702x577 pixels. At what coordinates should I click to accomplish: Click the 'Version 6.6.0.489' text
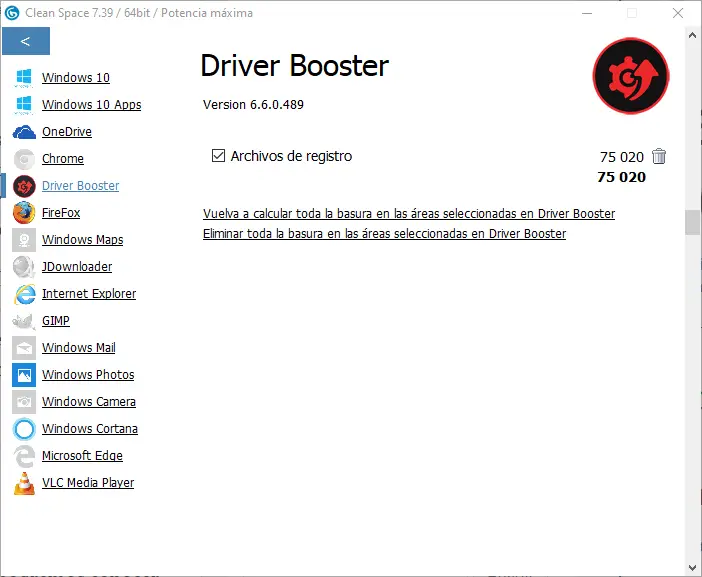(x=253, y=105)
